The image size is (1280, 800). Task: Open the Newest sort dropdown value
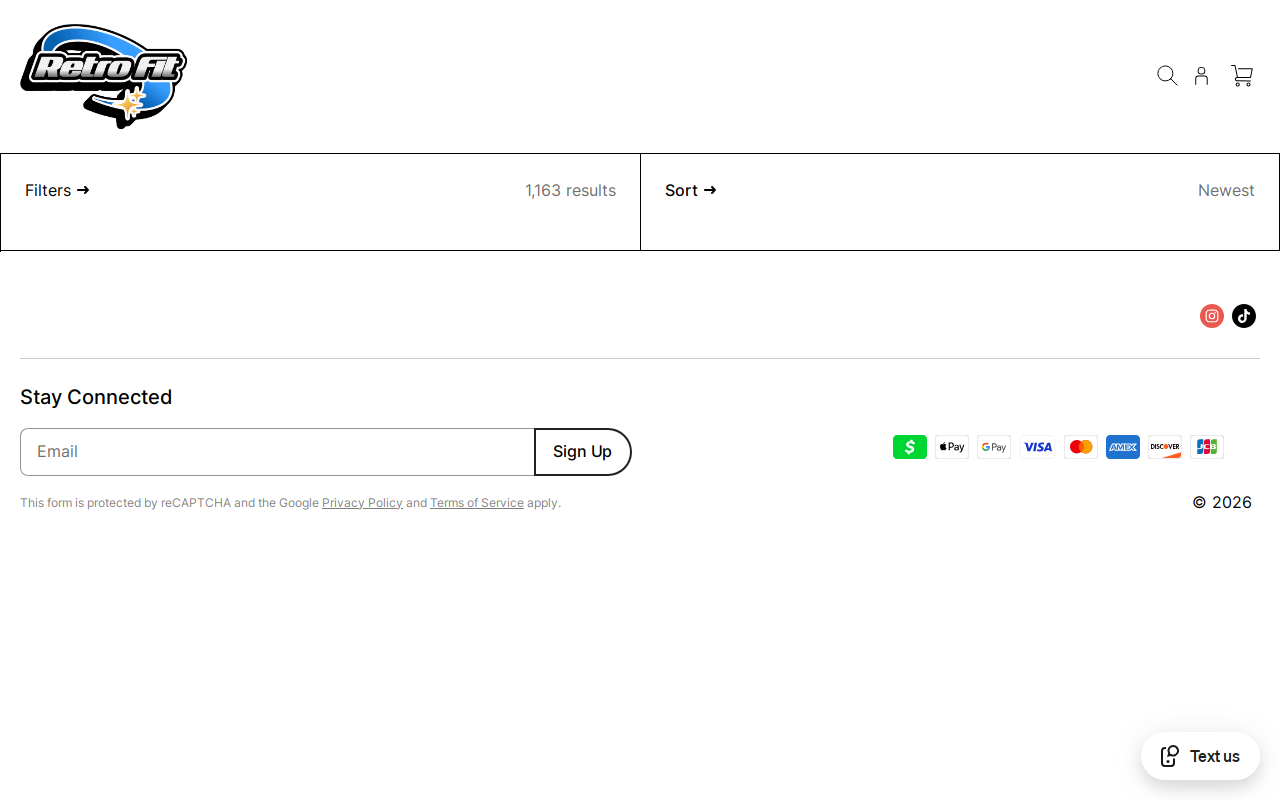pyautogui.click(x=1226, y=190)
